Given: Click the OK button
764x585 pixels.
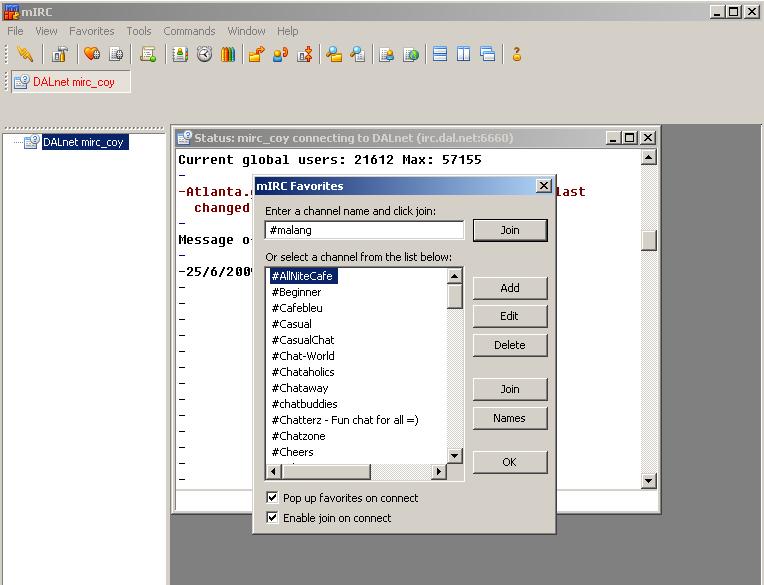Looking at the screenshot, I should click(x=510, y=462).
